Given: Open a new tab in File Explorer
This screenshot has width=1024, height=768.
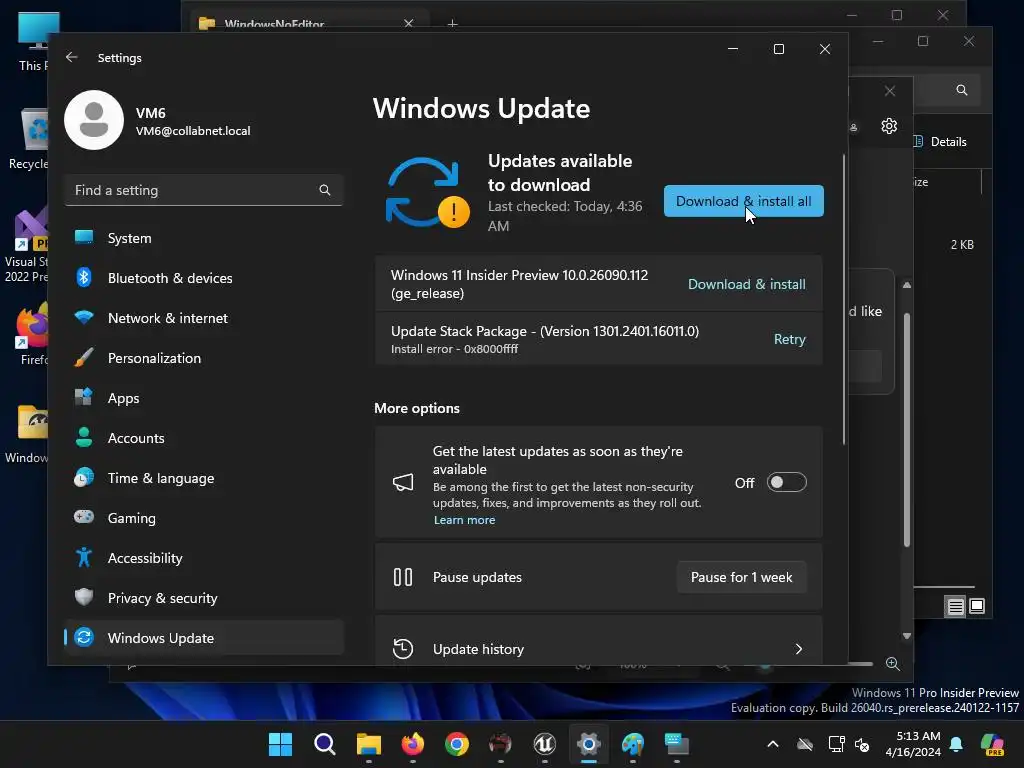Looking at the screenshot, I should point(453,24).
